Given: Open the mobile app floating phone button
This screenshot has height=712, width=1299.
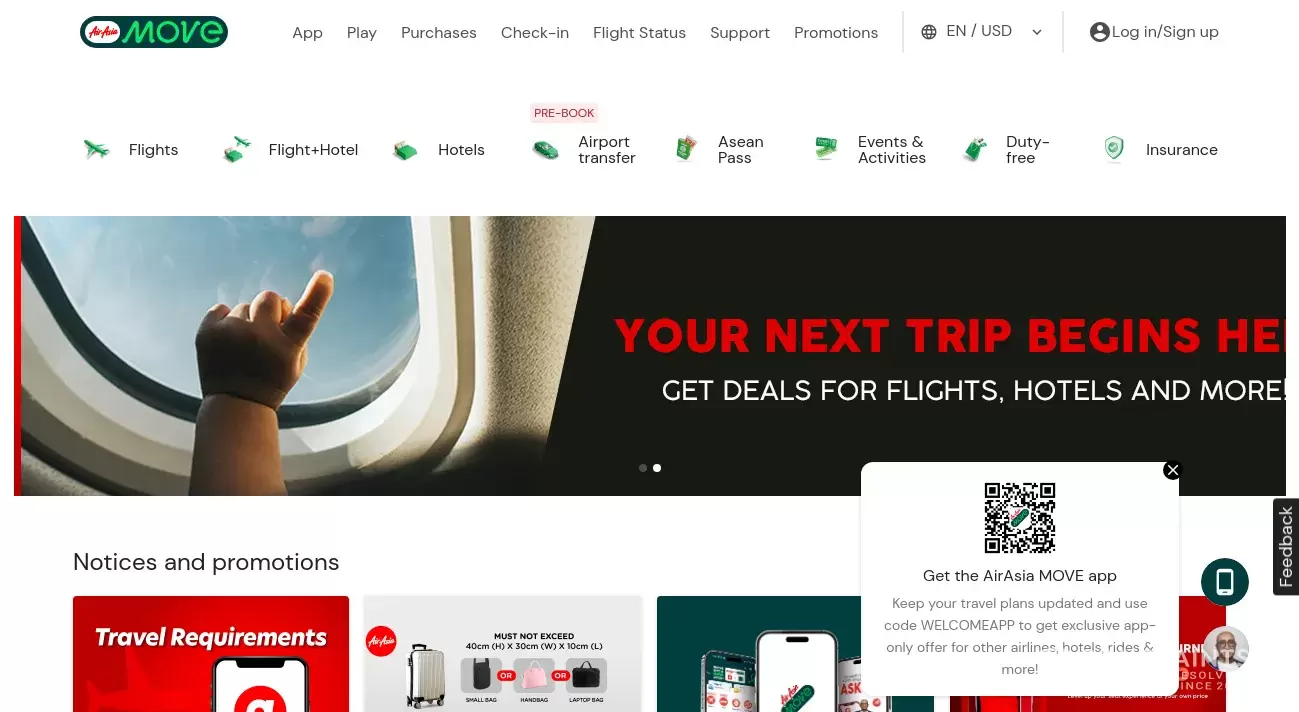Looking at the screenshot, I should click(1225, 582).
